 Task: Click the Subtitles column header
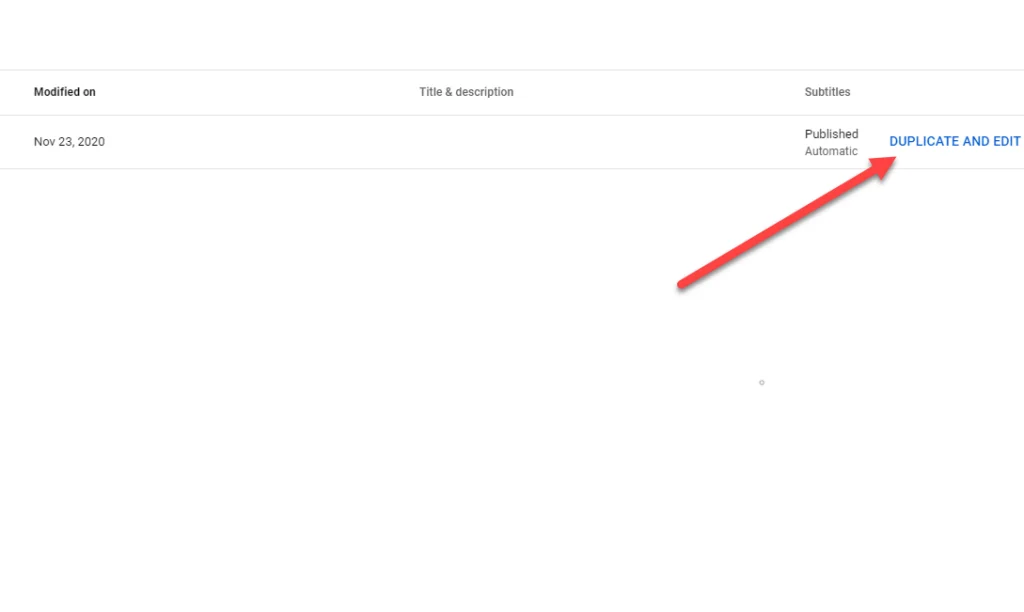point(827,92)
